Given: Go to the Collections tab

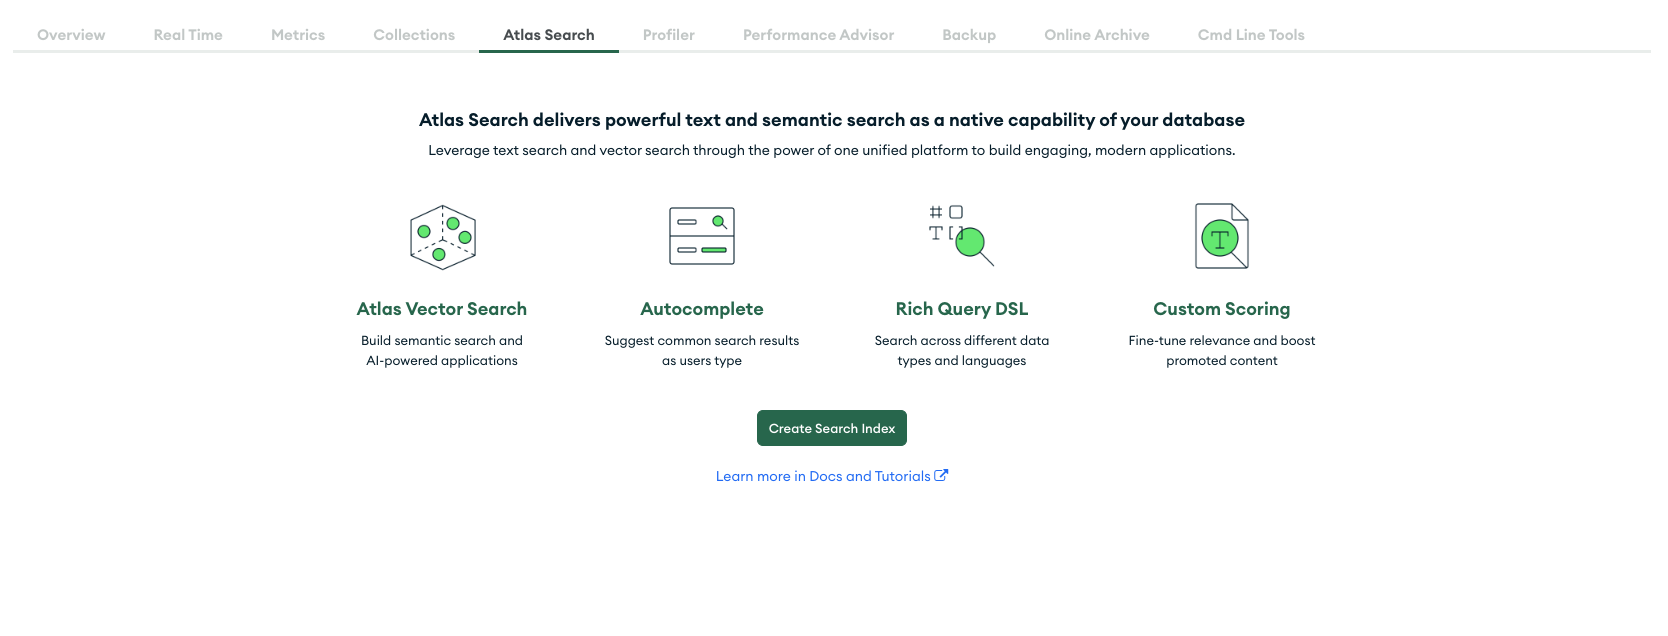Looking at the screenshot, I should click(414, 35).
